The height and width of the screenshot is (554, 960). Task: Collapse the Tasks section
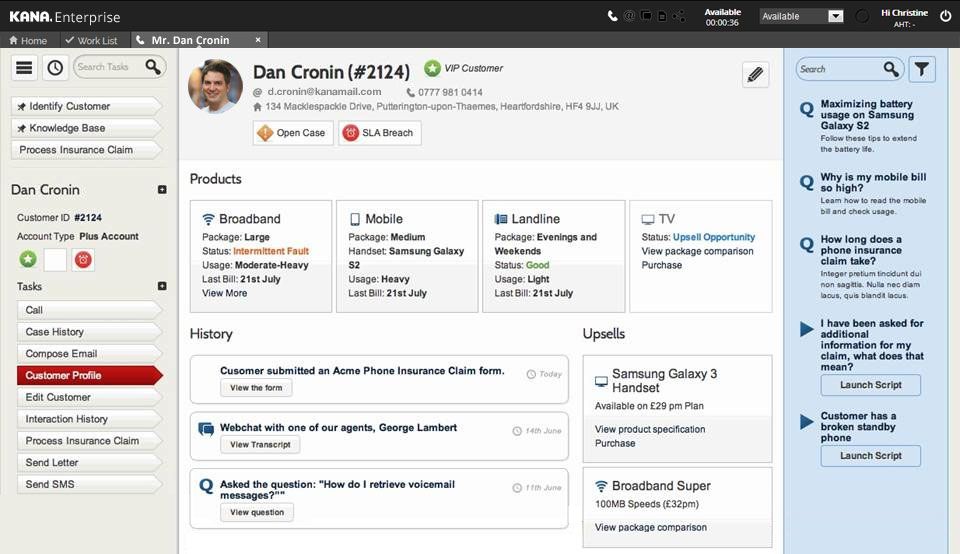click(162, 286)
